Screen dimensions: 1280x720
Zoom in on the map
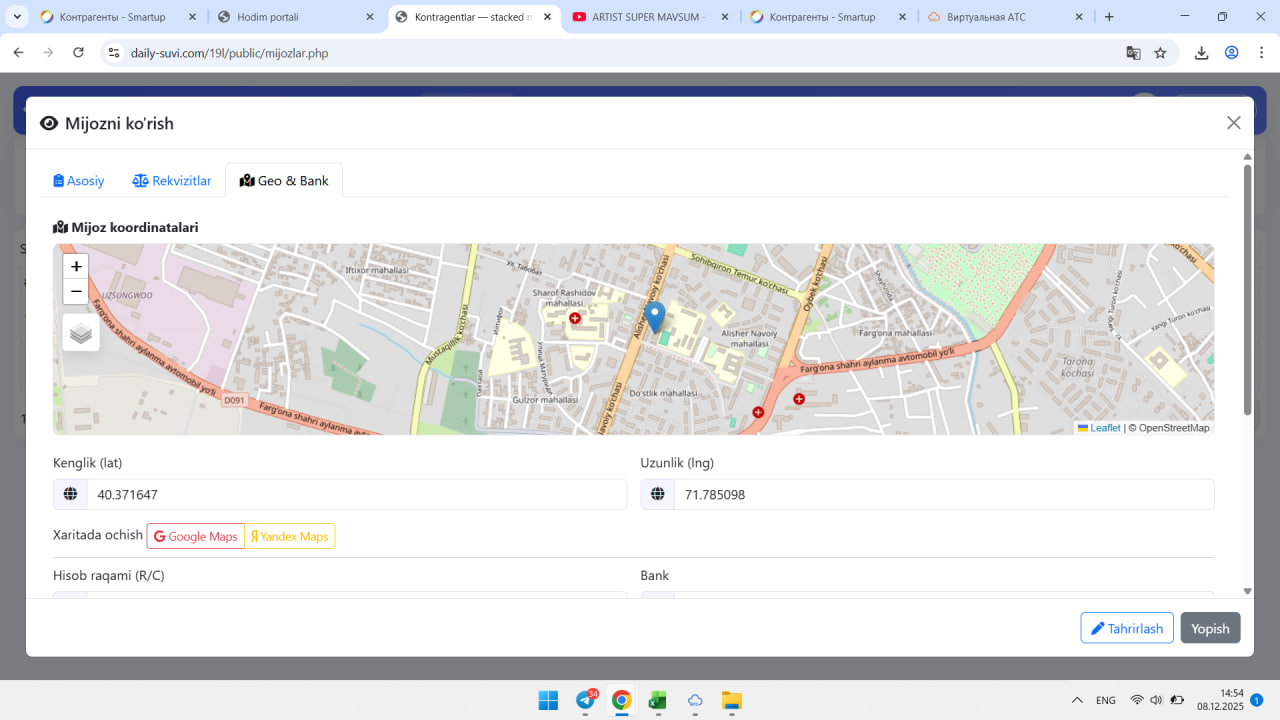(76, 266)
